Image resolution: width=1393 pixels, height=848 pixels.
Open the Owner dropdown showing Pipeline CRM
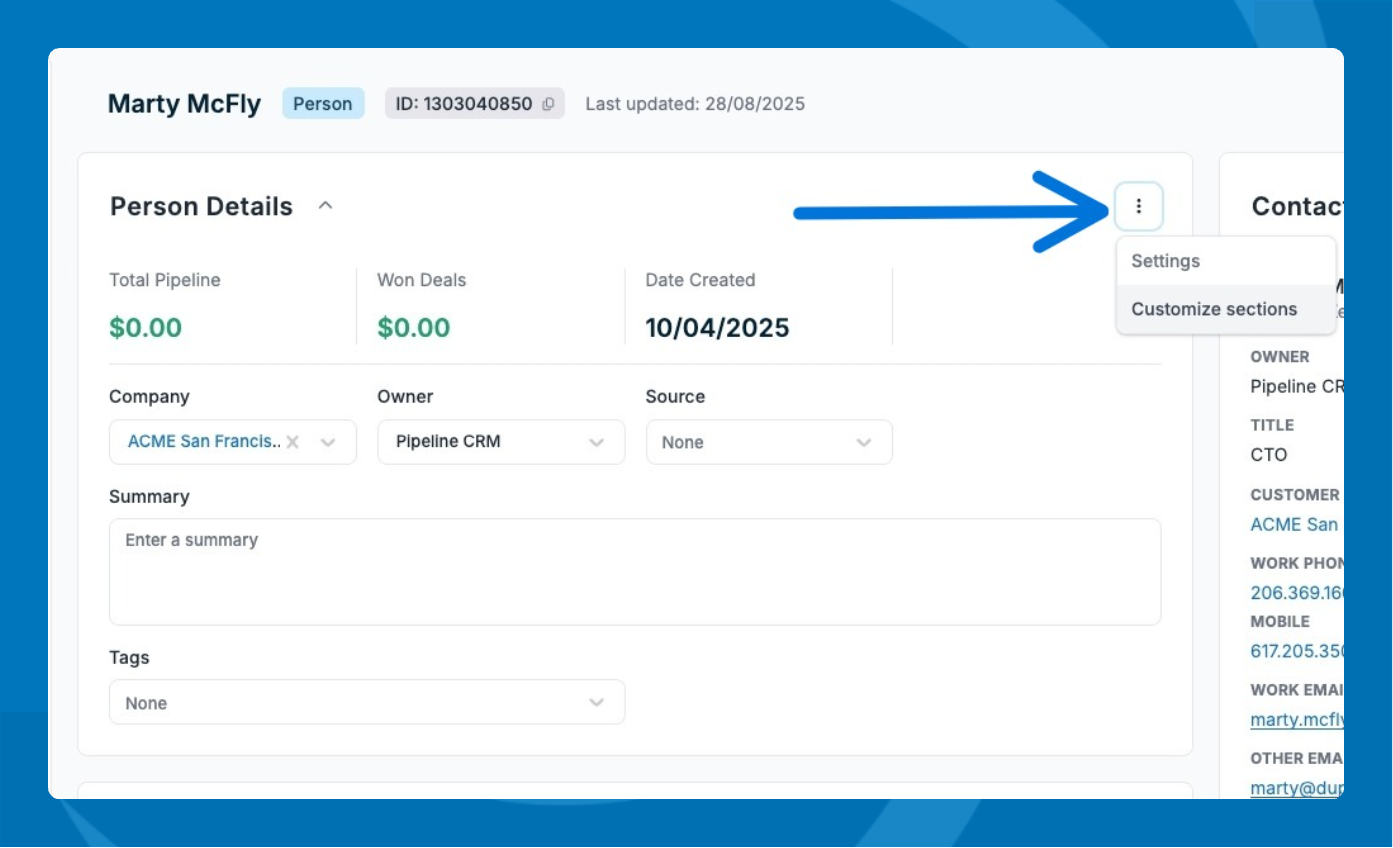[500, 442]
